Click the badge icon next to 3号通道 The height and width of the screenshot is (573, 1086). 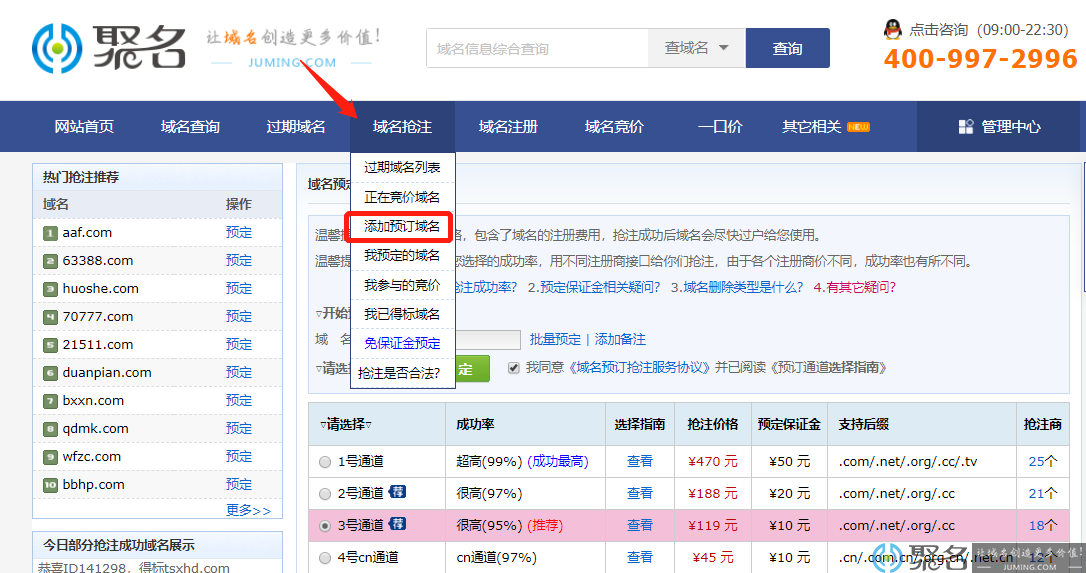[x=398, y=524]
